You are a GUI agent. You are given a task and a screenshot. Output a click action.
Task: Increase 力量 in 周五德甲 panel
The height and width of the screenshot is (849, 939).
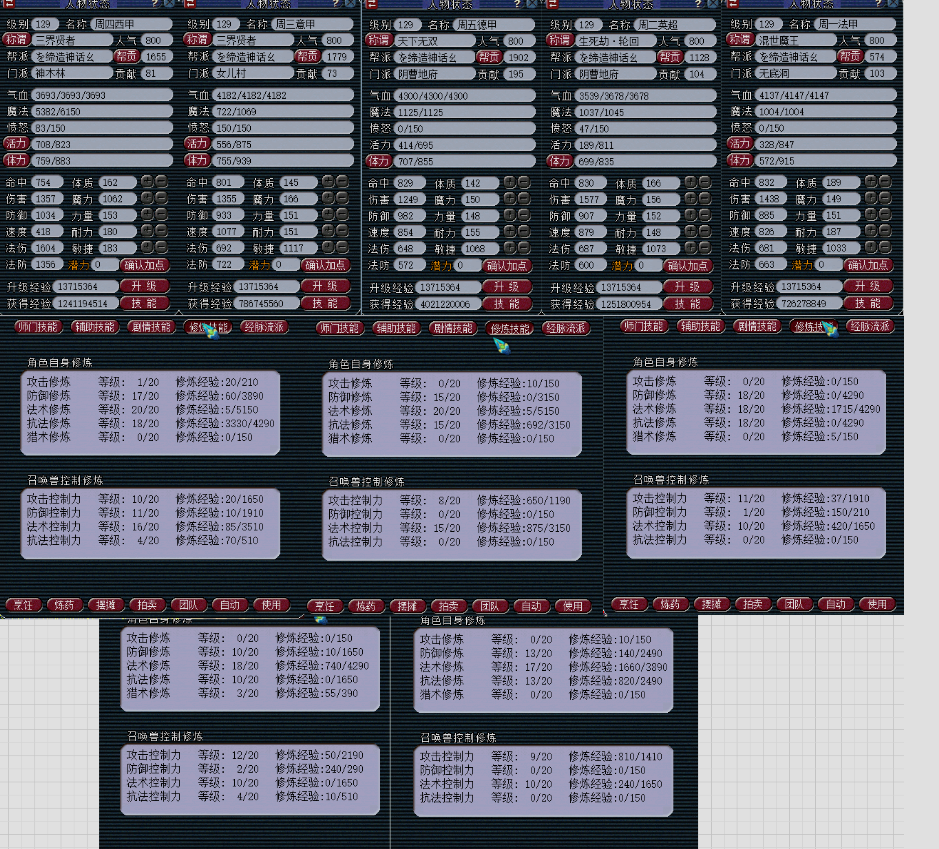tap(509, 216)
